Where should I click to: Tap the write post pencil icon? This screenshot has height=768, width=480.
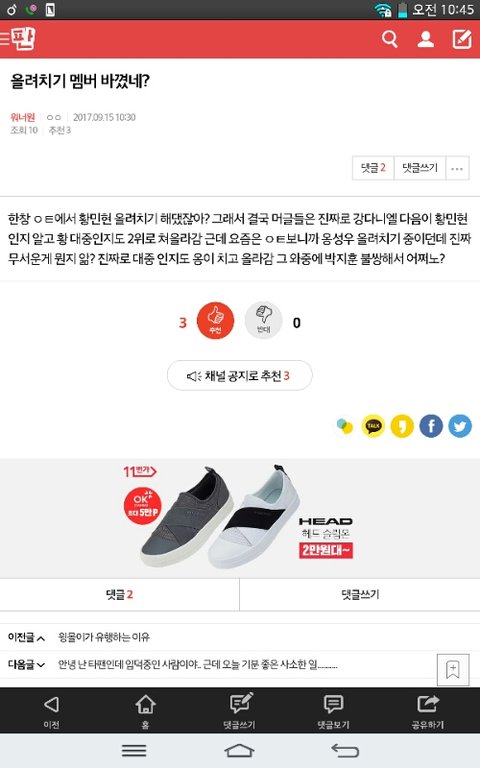461,39
